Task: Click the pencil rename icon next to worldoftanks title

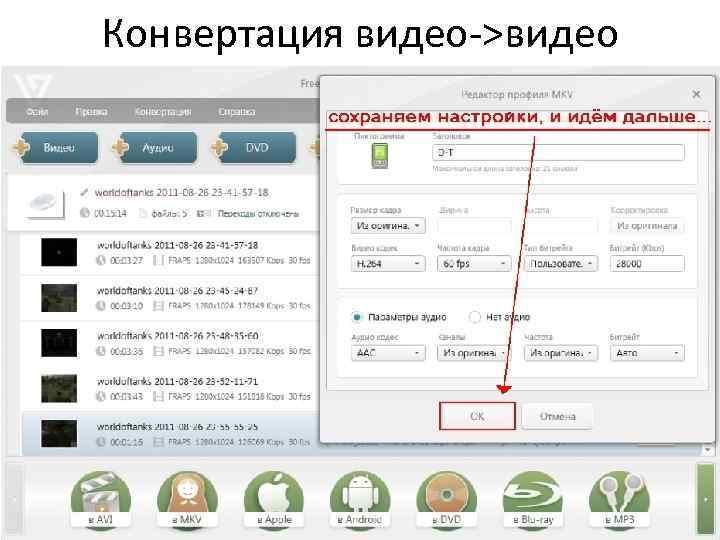Action: [x=84, y=192]
